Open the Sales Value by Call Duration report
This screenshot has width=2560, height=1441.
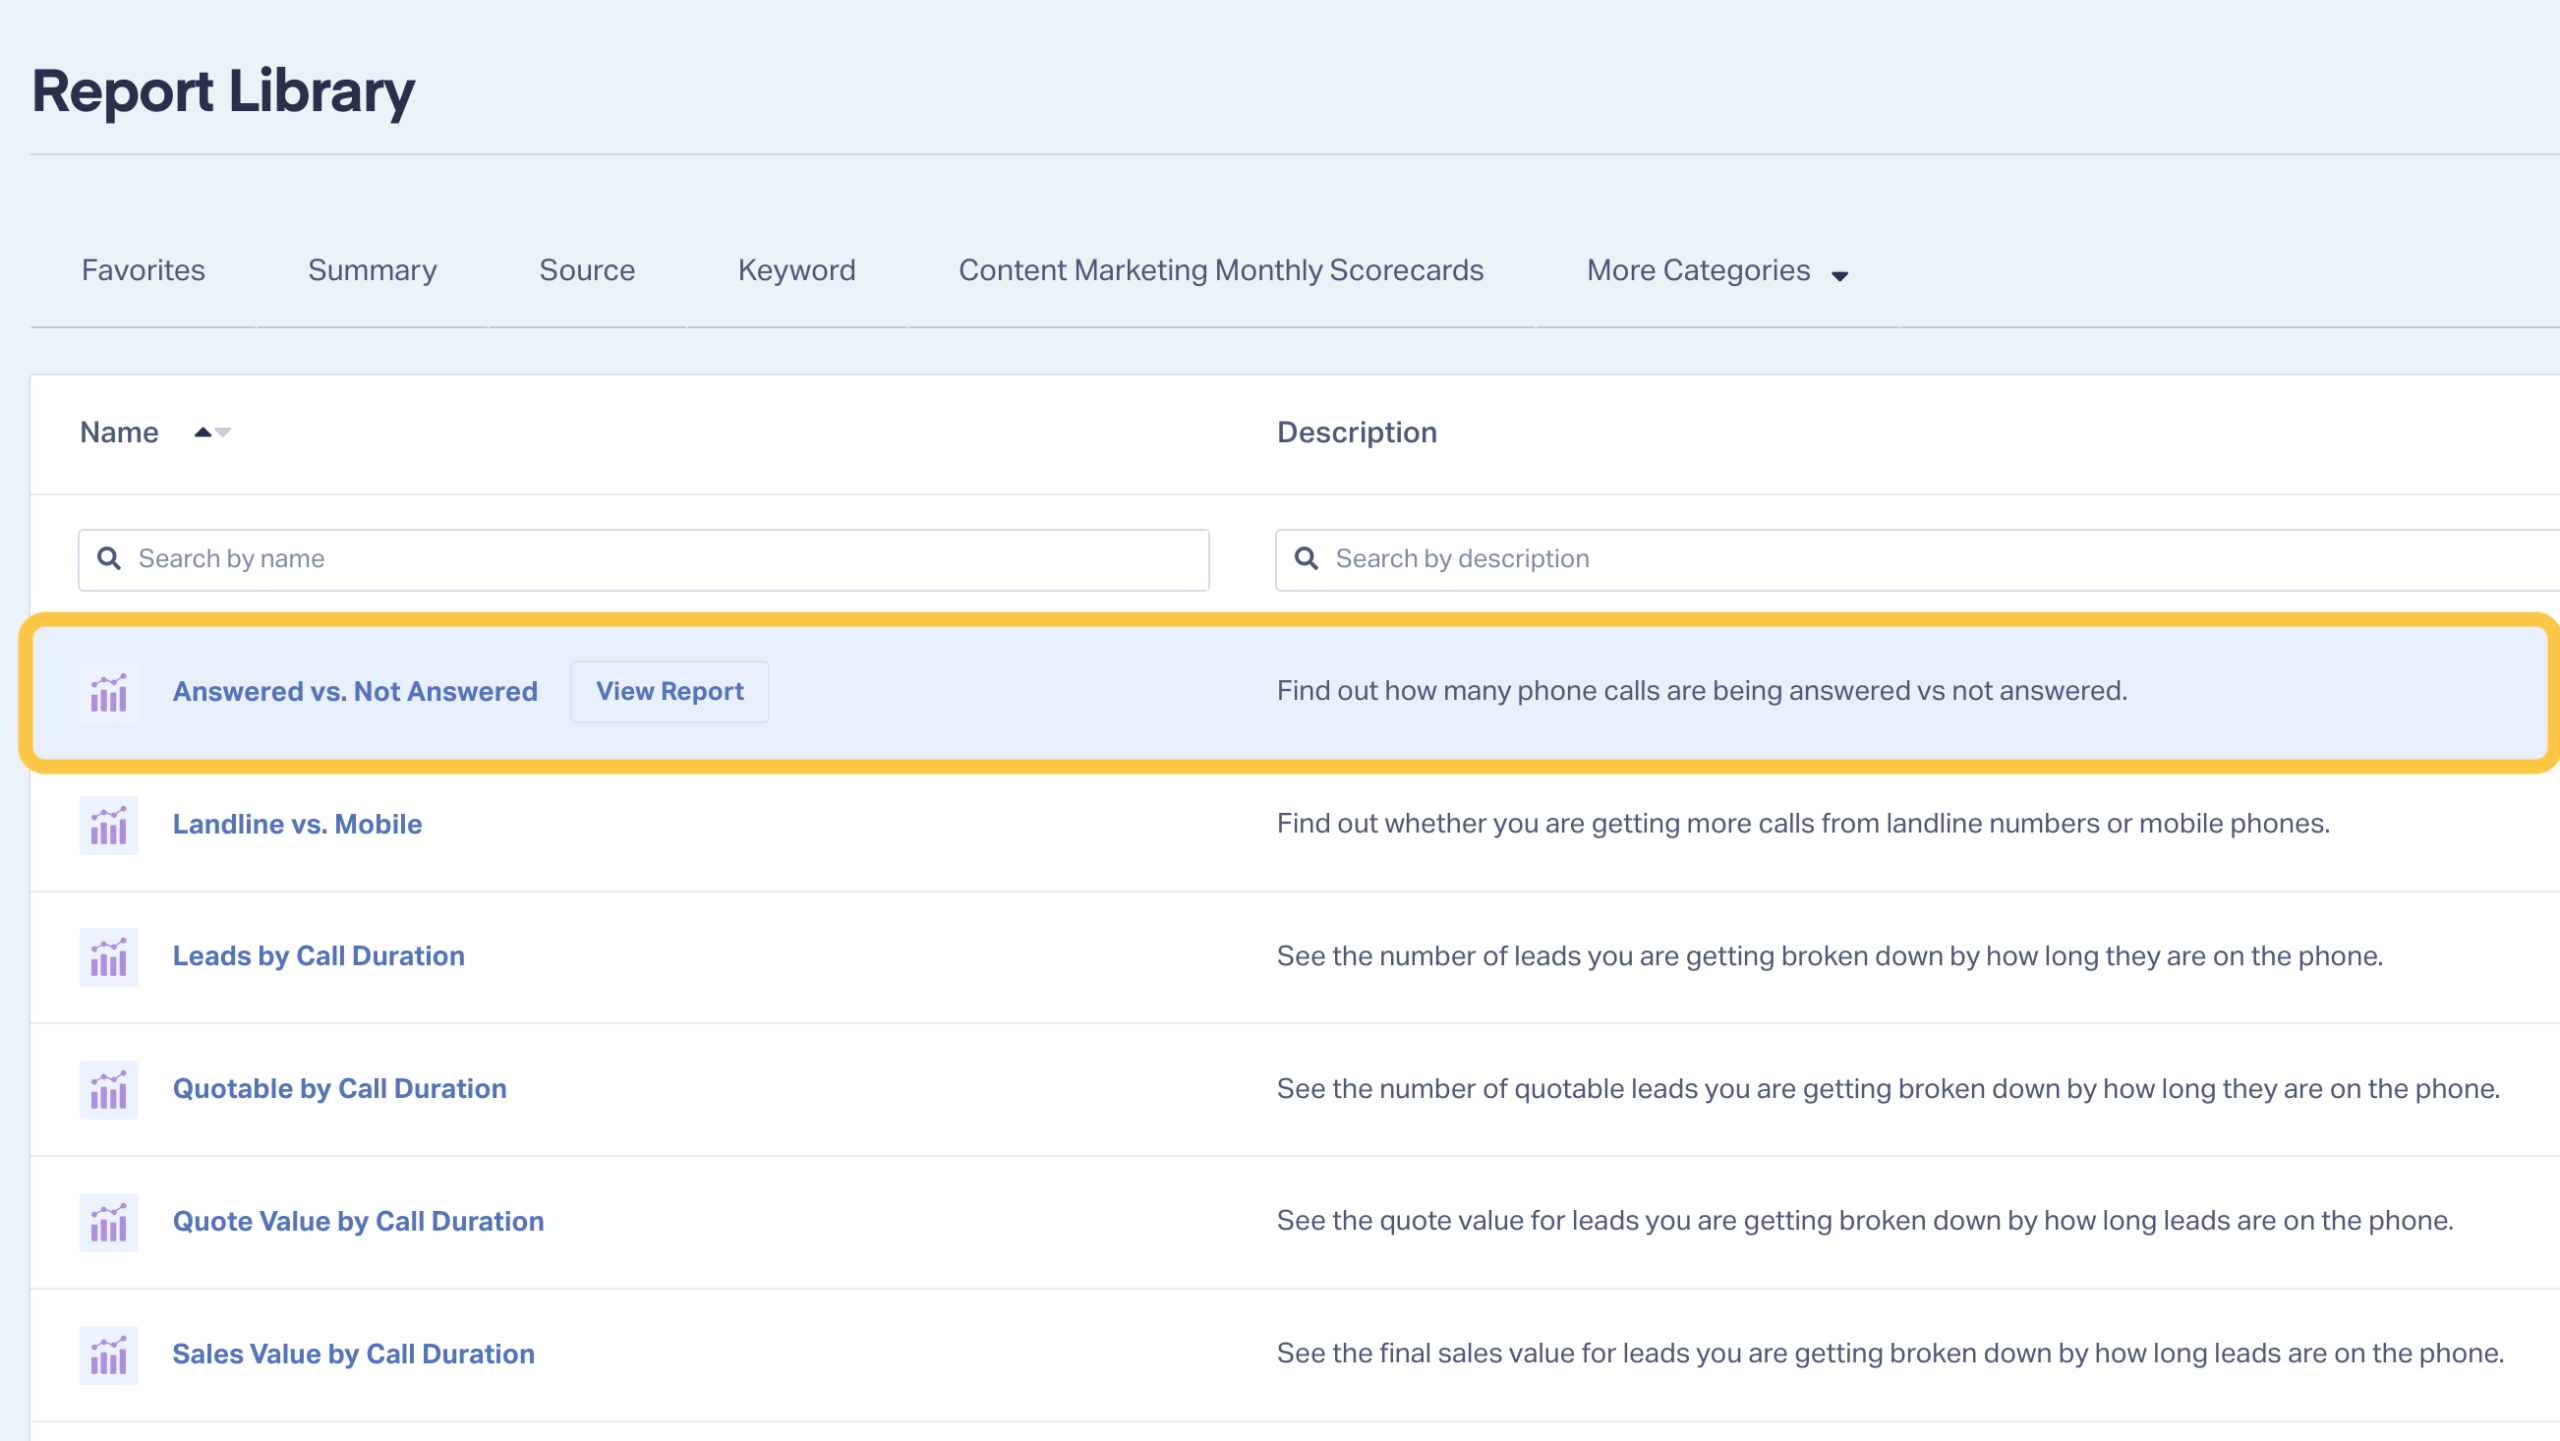tap(354, 1354)
